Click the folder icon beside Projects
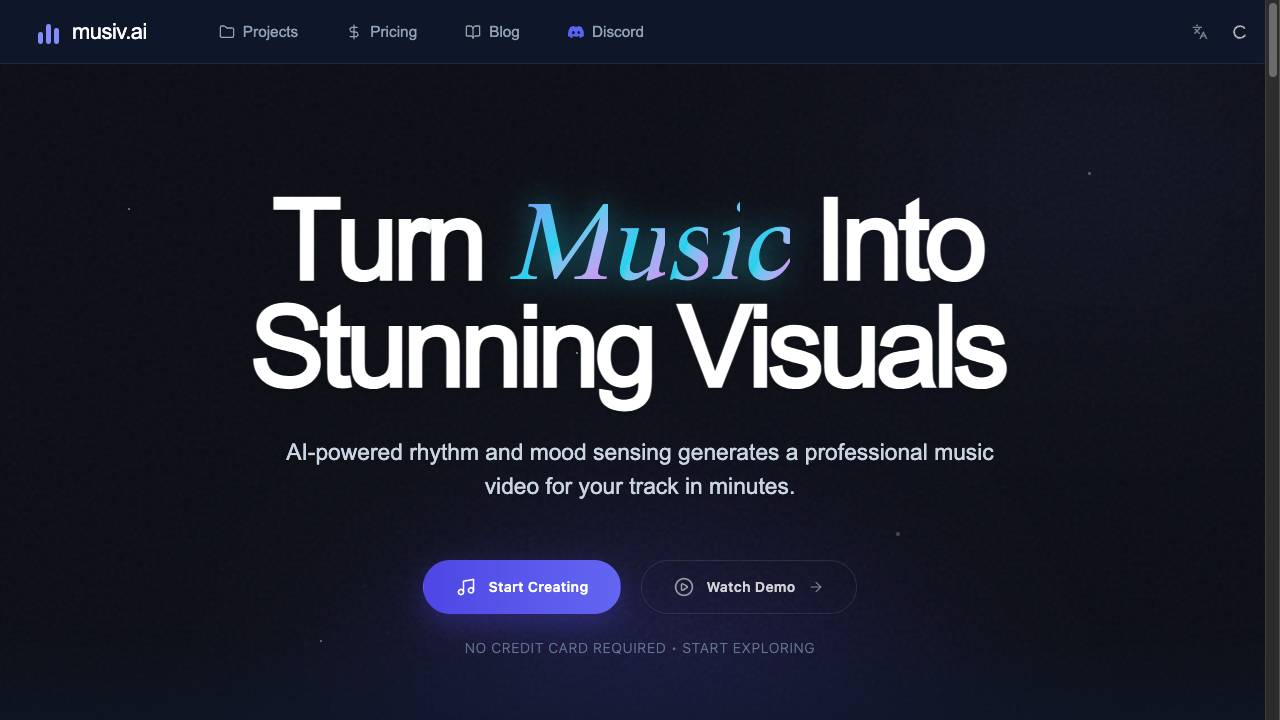Image resolution: width=1280 pixels, height=720 pixels. (227, 32)
